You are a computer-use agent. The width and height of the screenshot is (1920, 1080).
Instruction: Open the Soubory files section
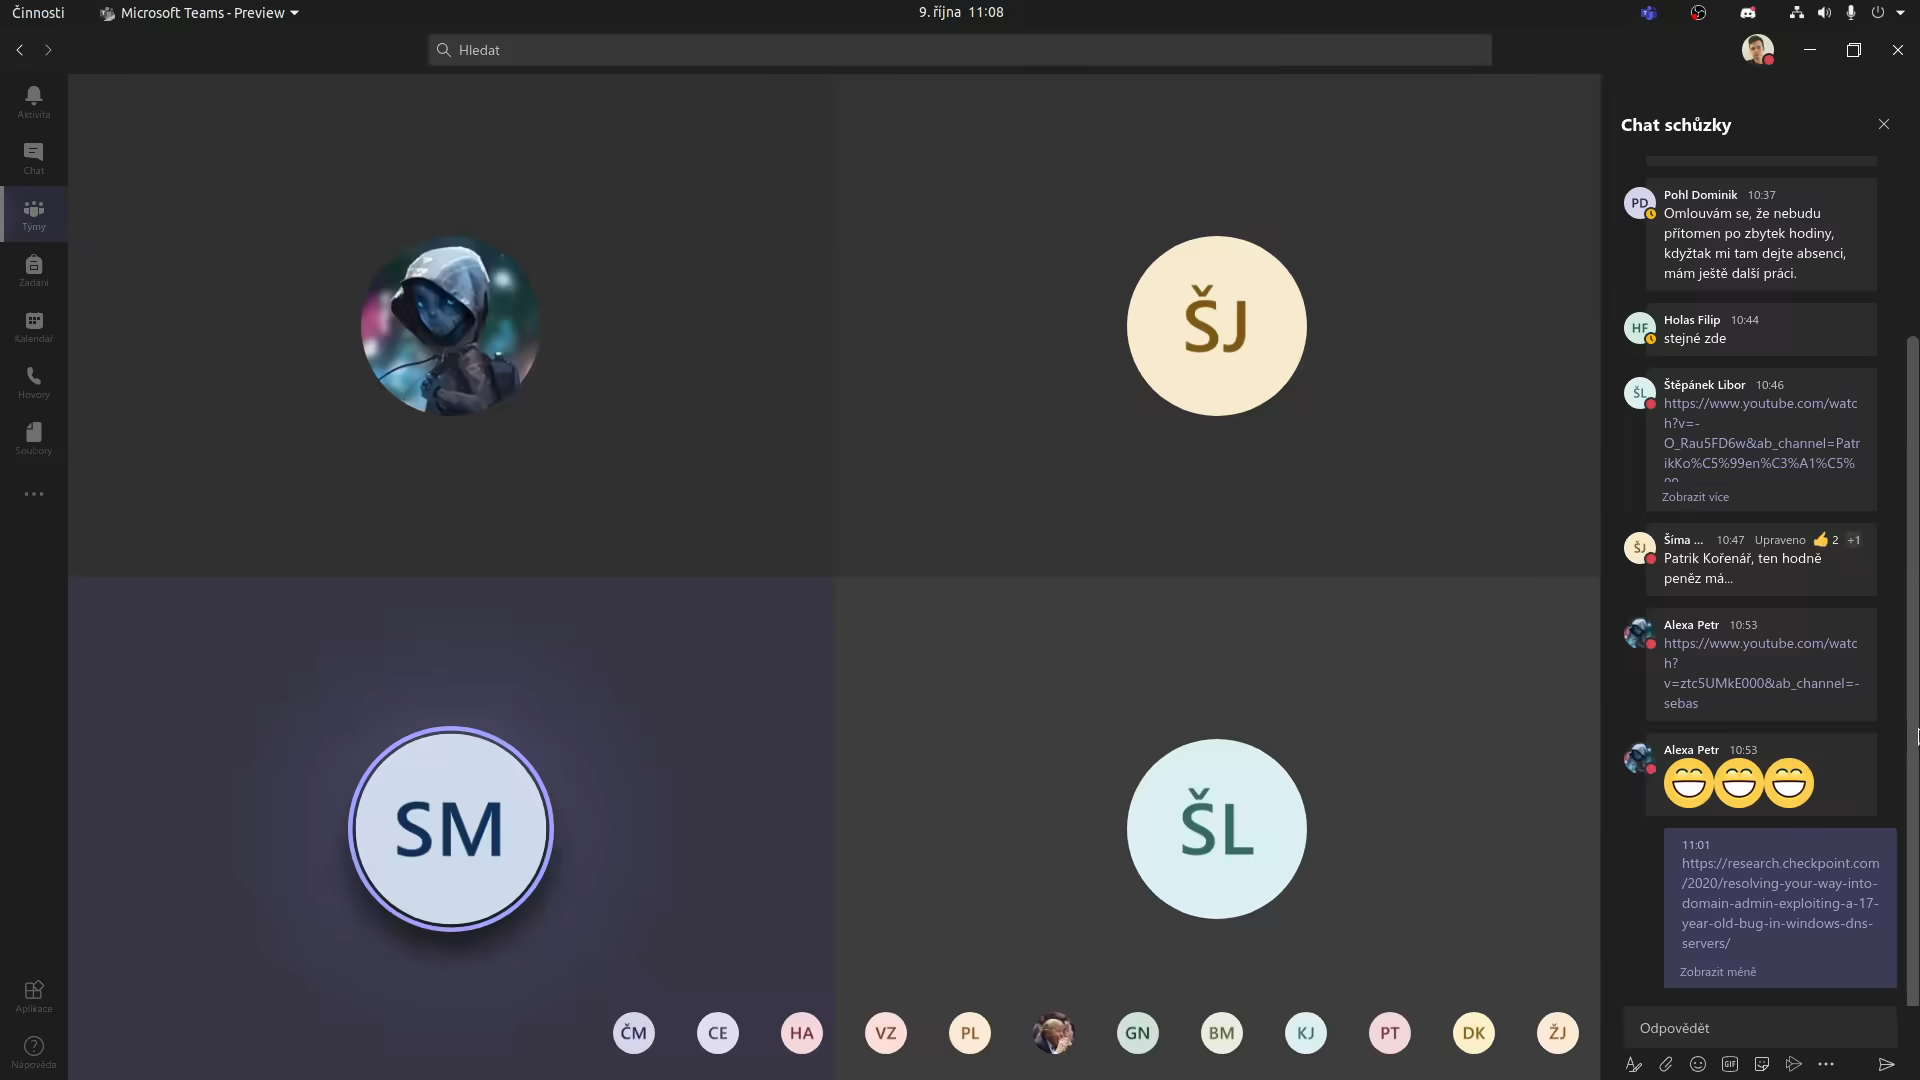[33, 438]
